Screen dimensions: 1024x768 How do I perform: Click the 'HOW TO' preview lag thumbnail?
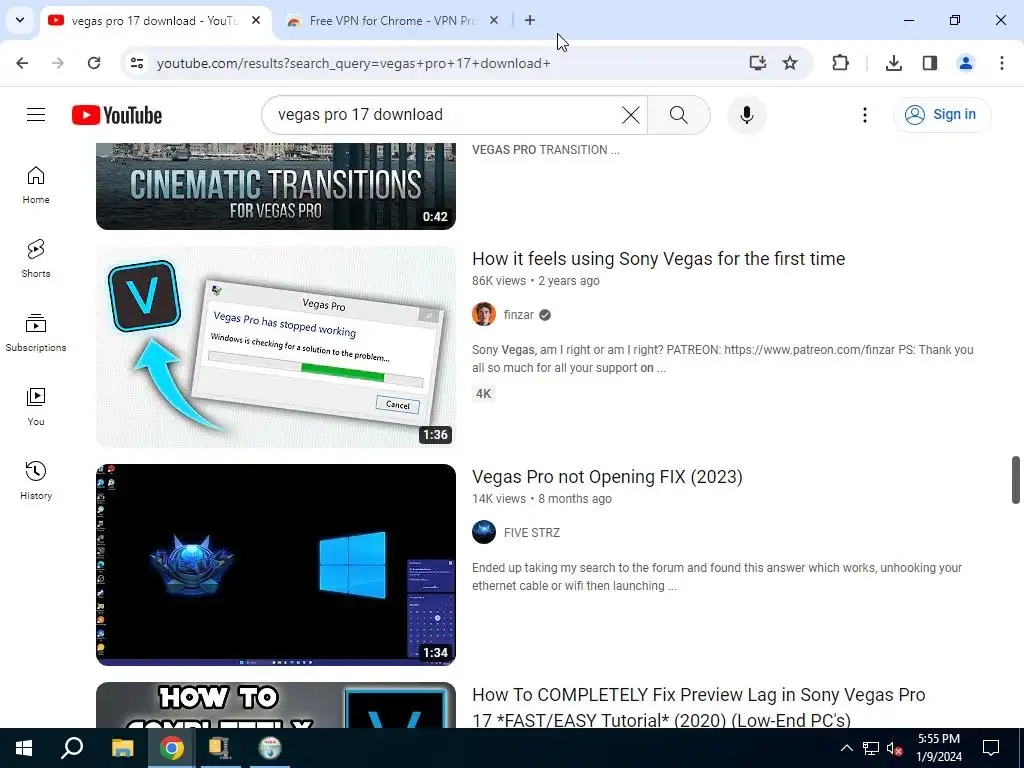point(276,705)
